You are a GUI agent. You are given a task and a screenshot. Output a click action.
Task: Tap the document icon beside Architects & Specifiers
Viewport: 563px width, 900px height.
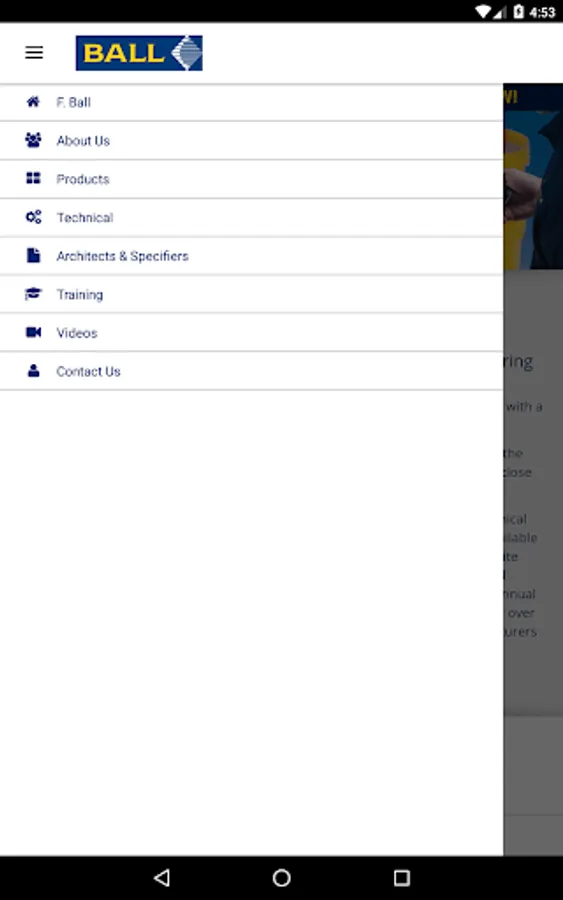tap(33, 255)
